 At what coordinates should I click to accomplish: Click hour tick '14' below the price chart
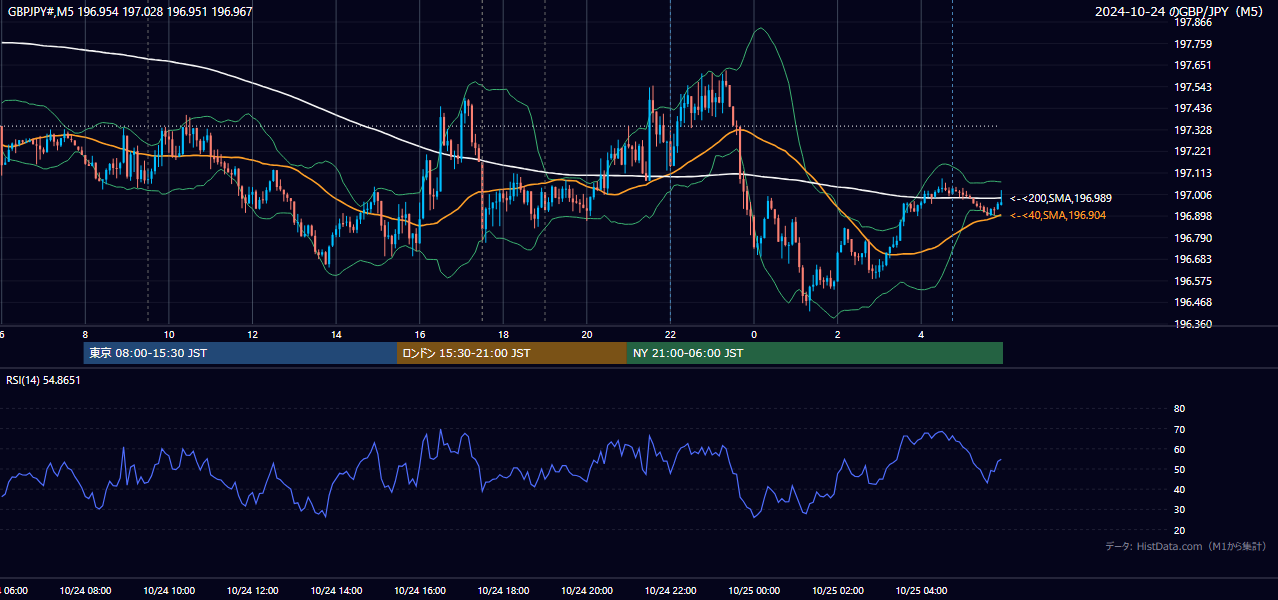point(336,335)
